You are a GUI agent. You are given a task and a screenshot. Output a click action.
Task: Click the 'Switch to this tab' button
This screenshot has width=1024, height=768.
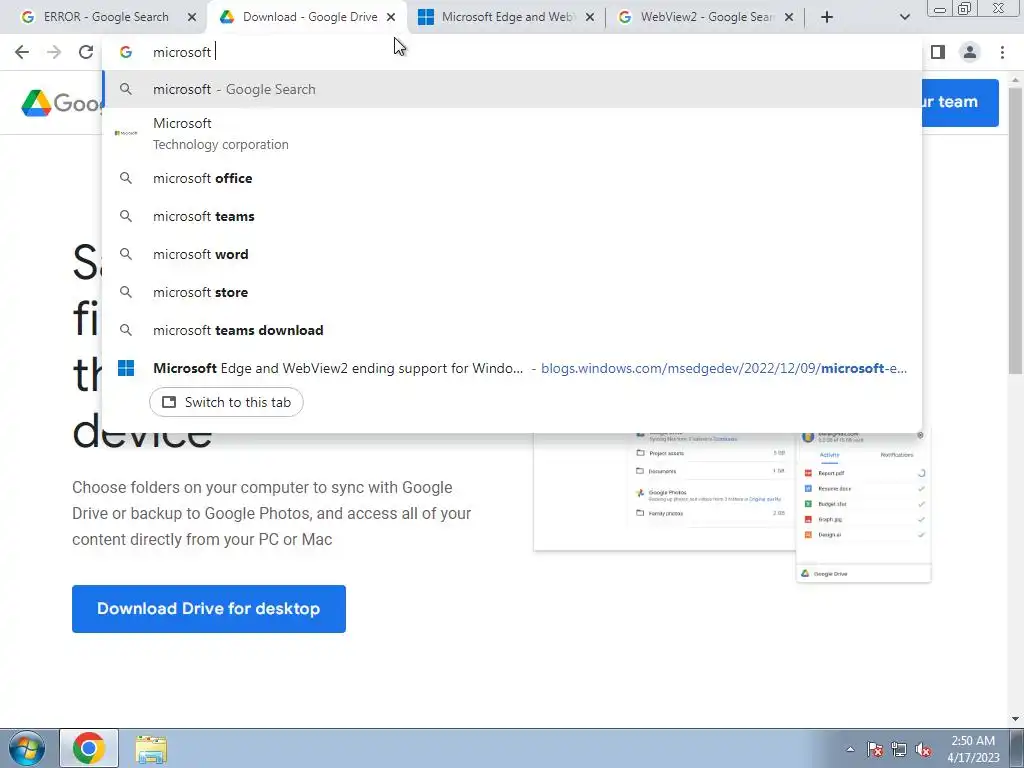tap(226, 402)
